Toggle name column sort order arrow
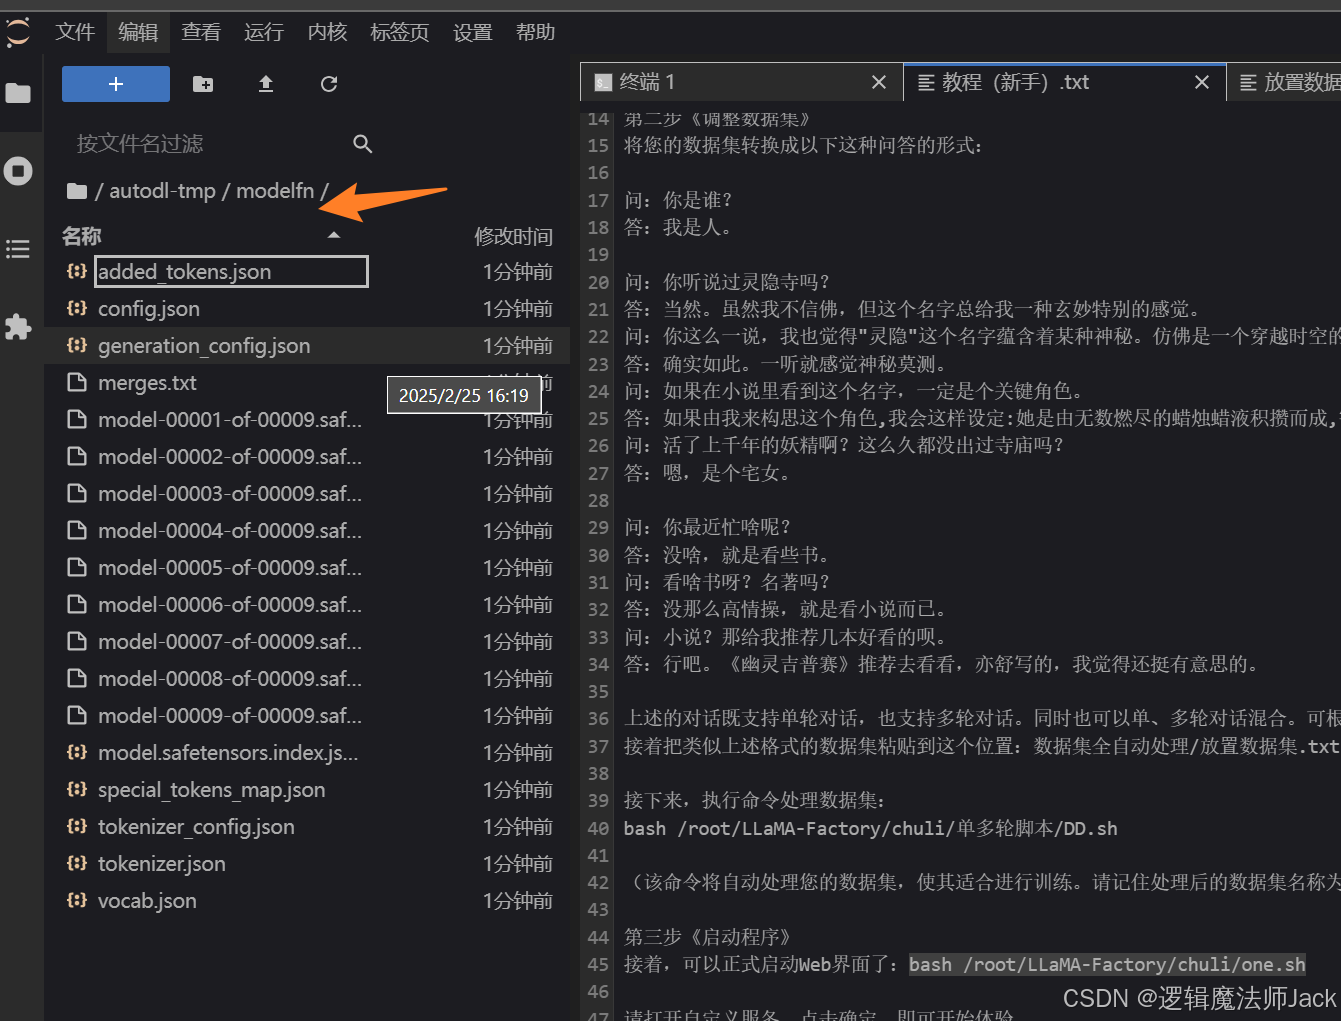The height and width of the screenshot is (1021, 1341). 334,236
